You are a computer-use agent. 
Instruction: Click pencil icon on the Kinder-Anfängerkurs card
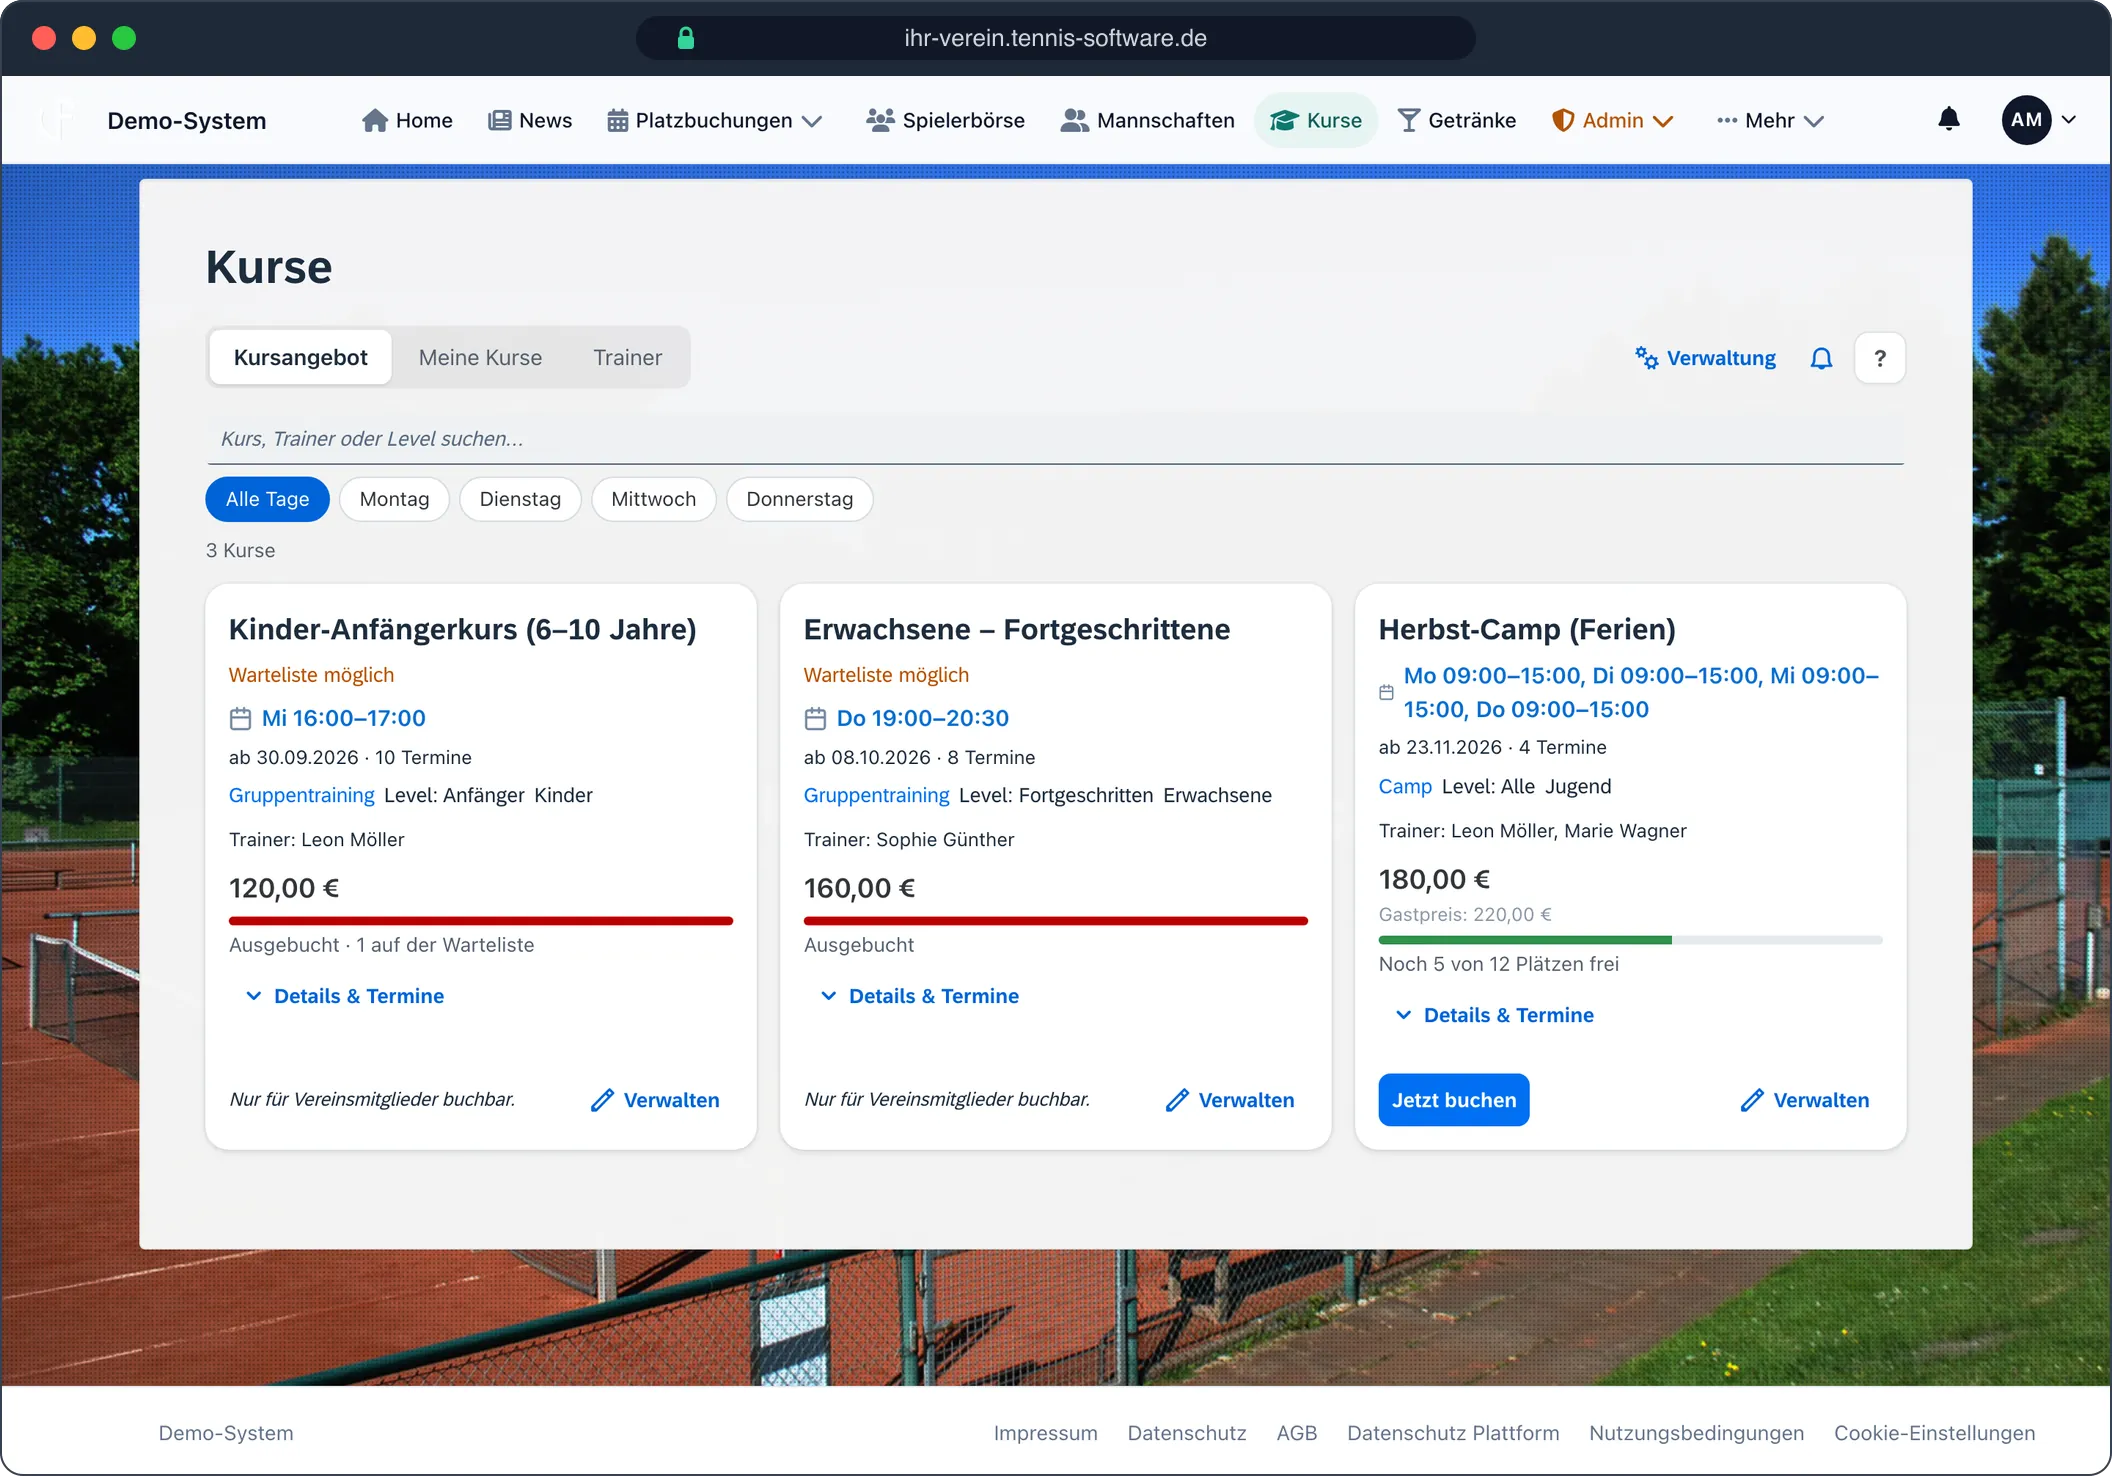602,1100
